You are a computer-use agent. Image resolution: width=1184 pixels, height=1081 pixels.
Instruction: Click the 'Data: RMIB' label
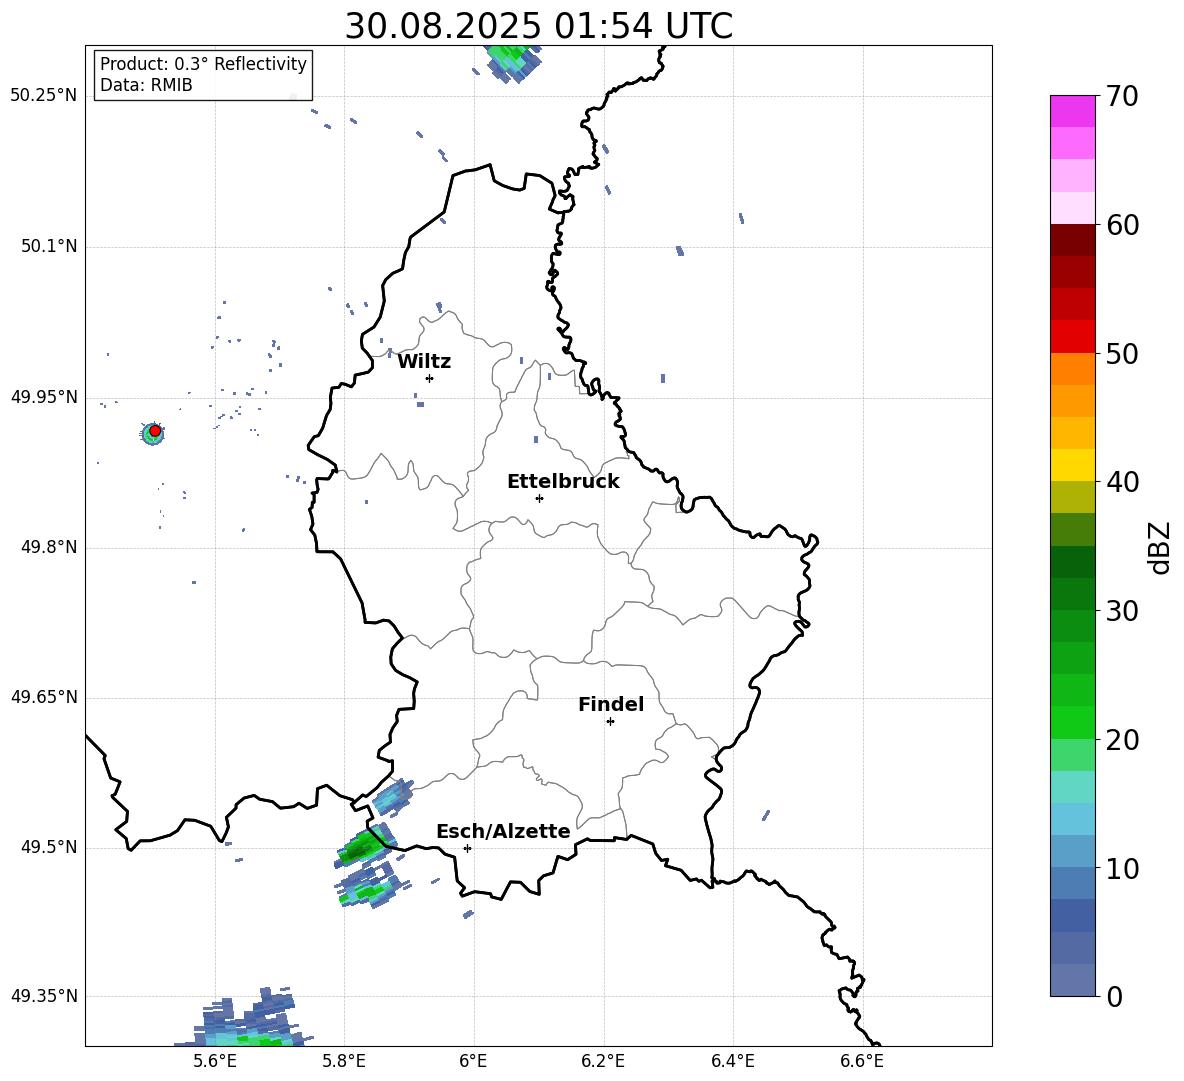(x=146, y=85)
